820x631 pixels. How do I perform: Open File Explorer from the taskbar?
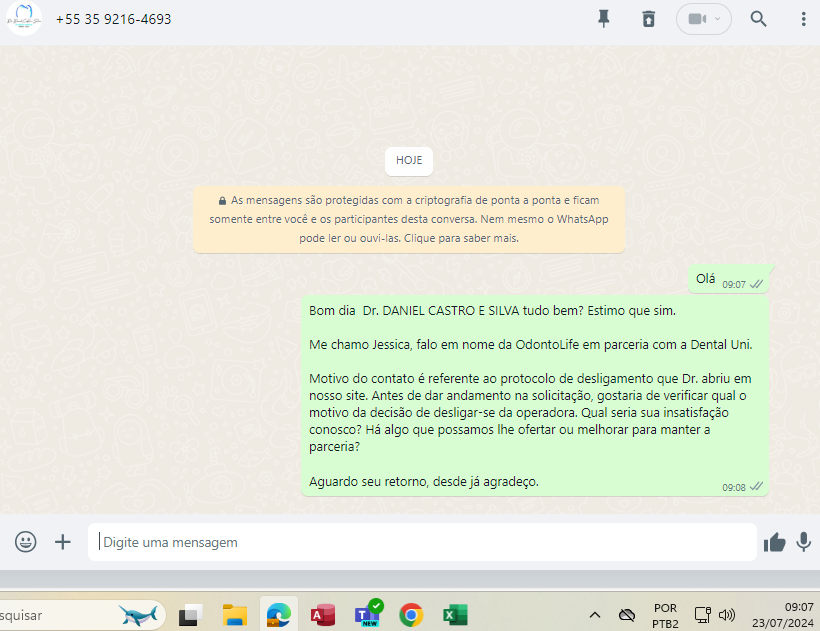coord(235,615)
